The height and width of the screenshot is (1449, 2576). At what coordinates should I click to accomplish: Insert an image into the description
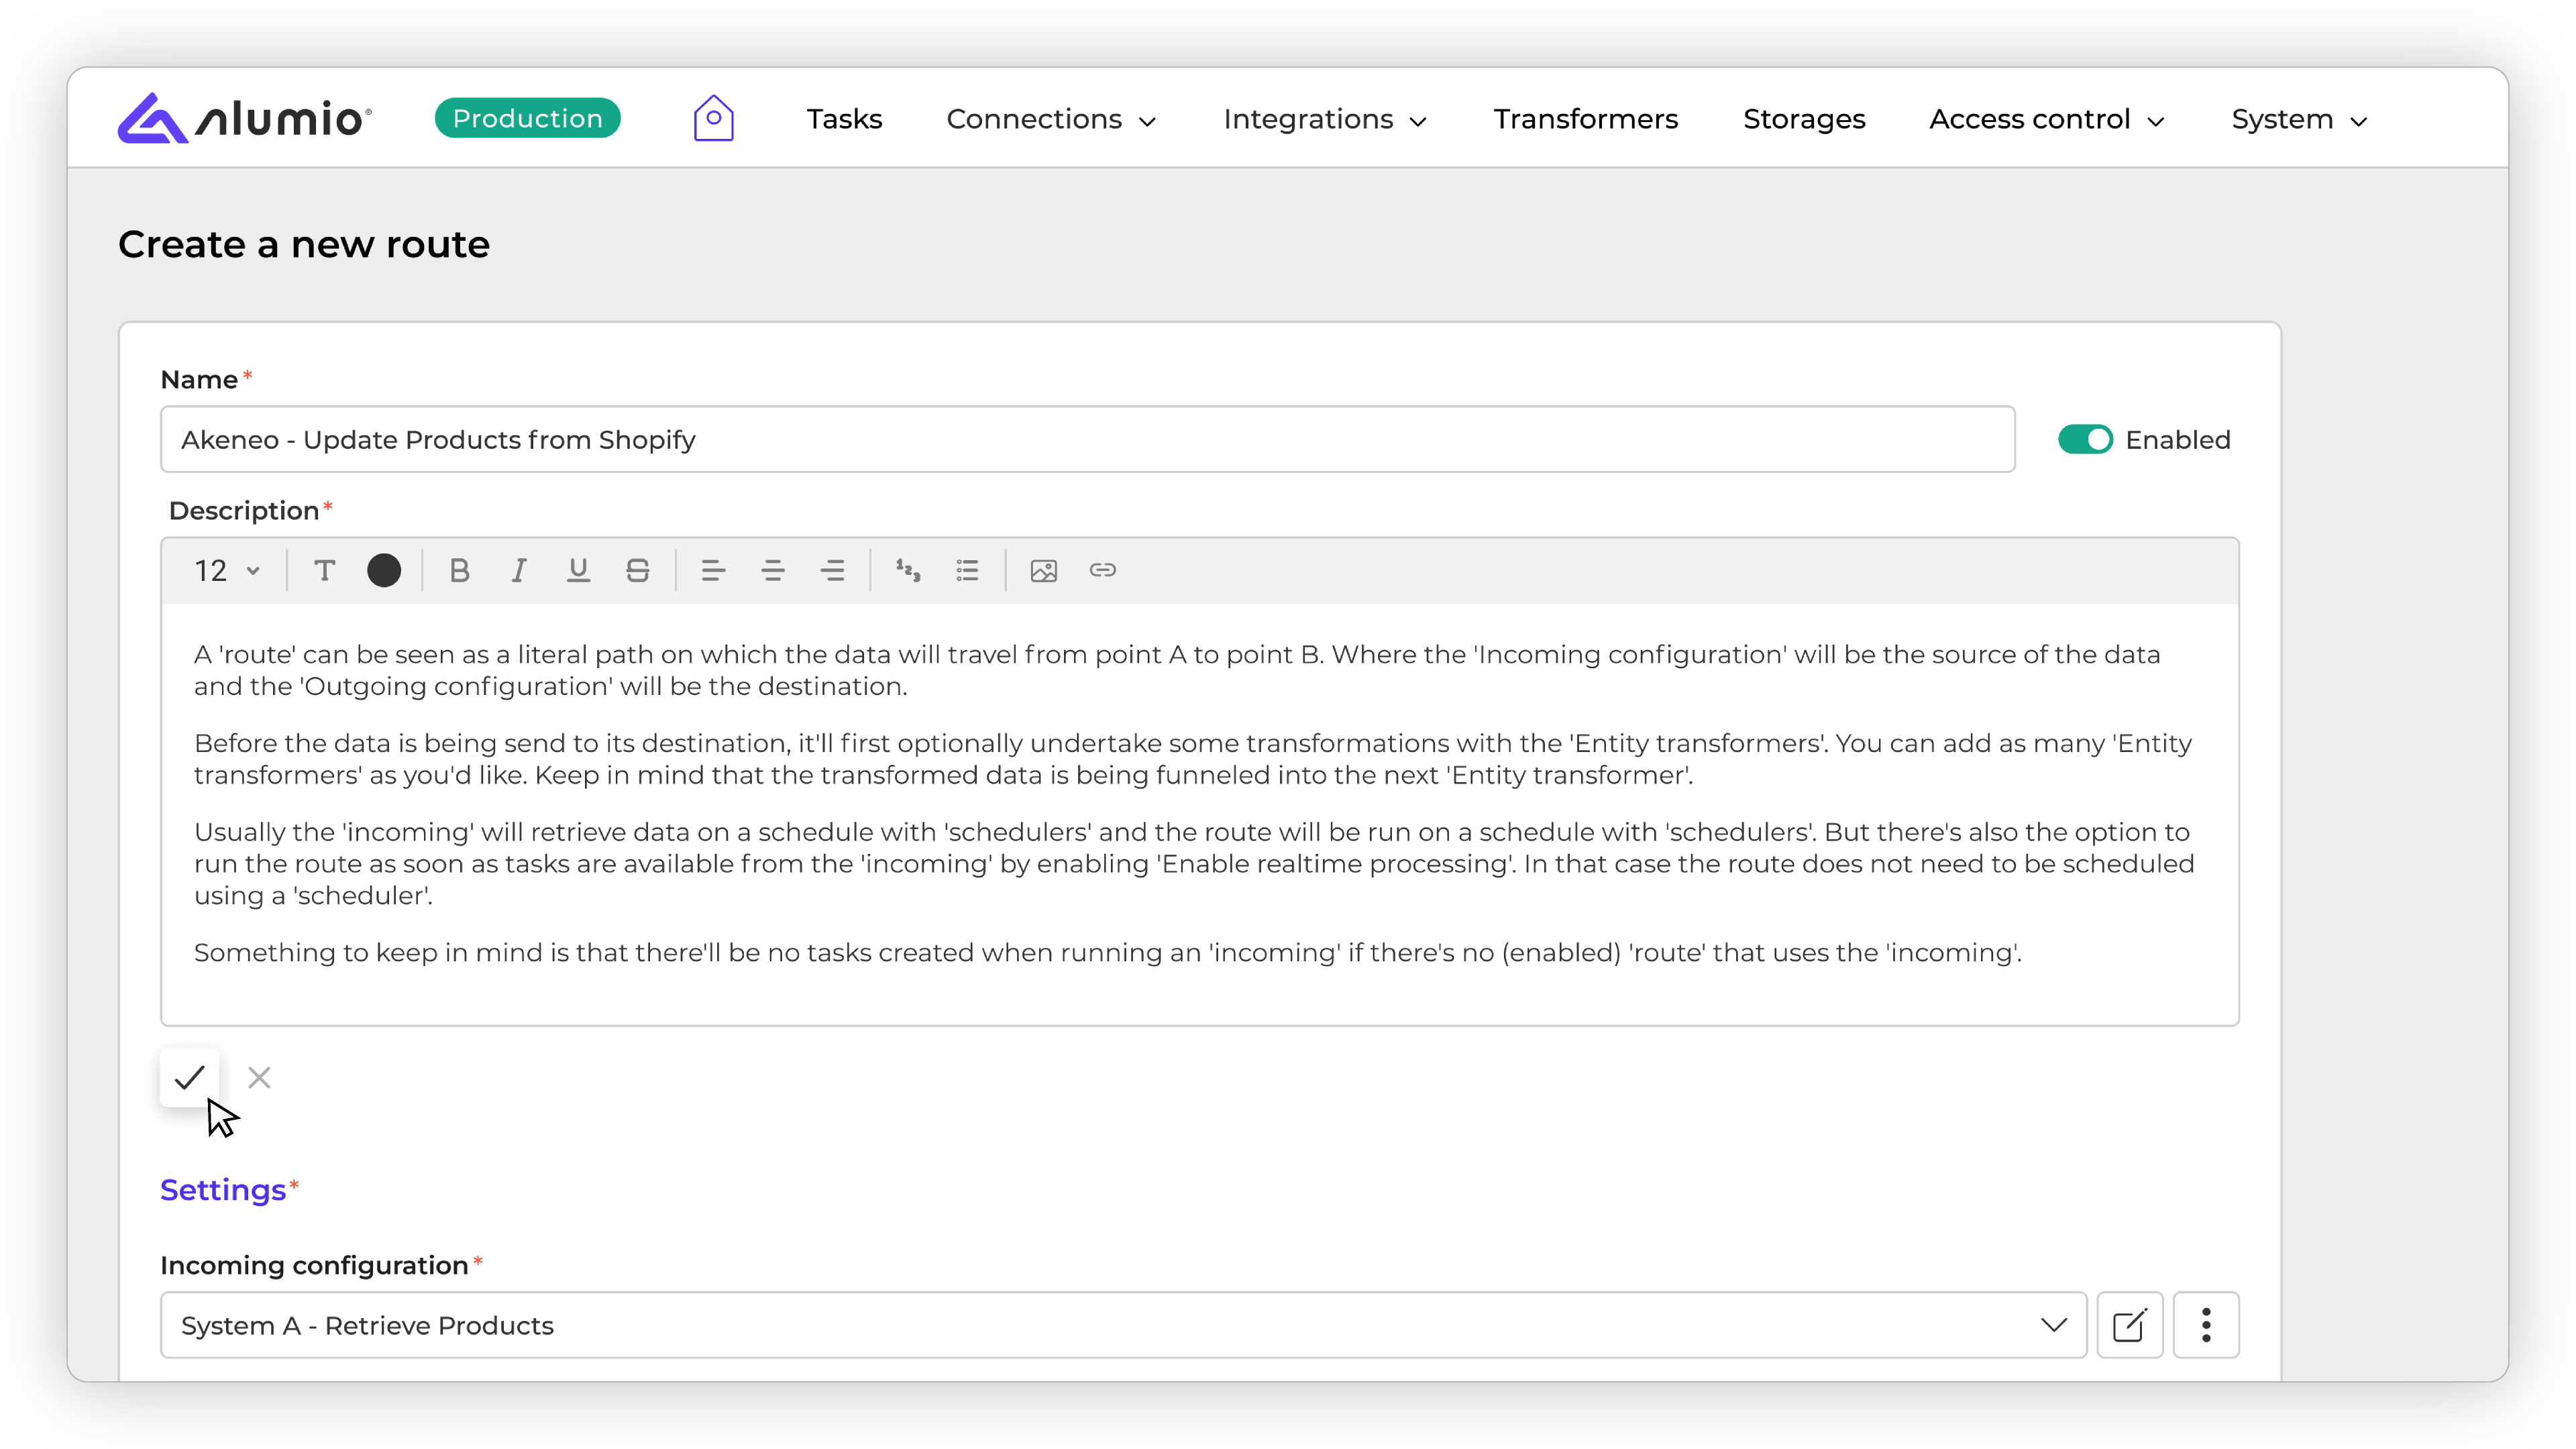(x=1043, y=570)
